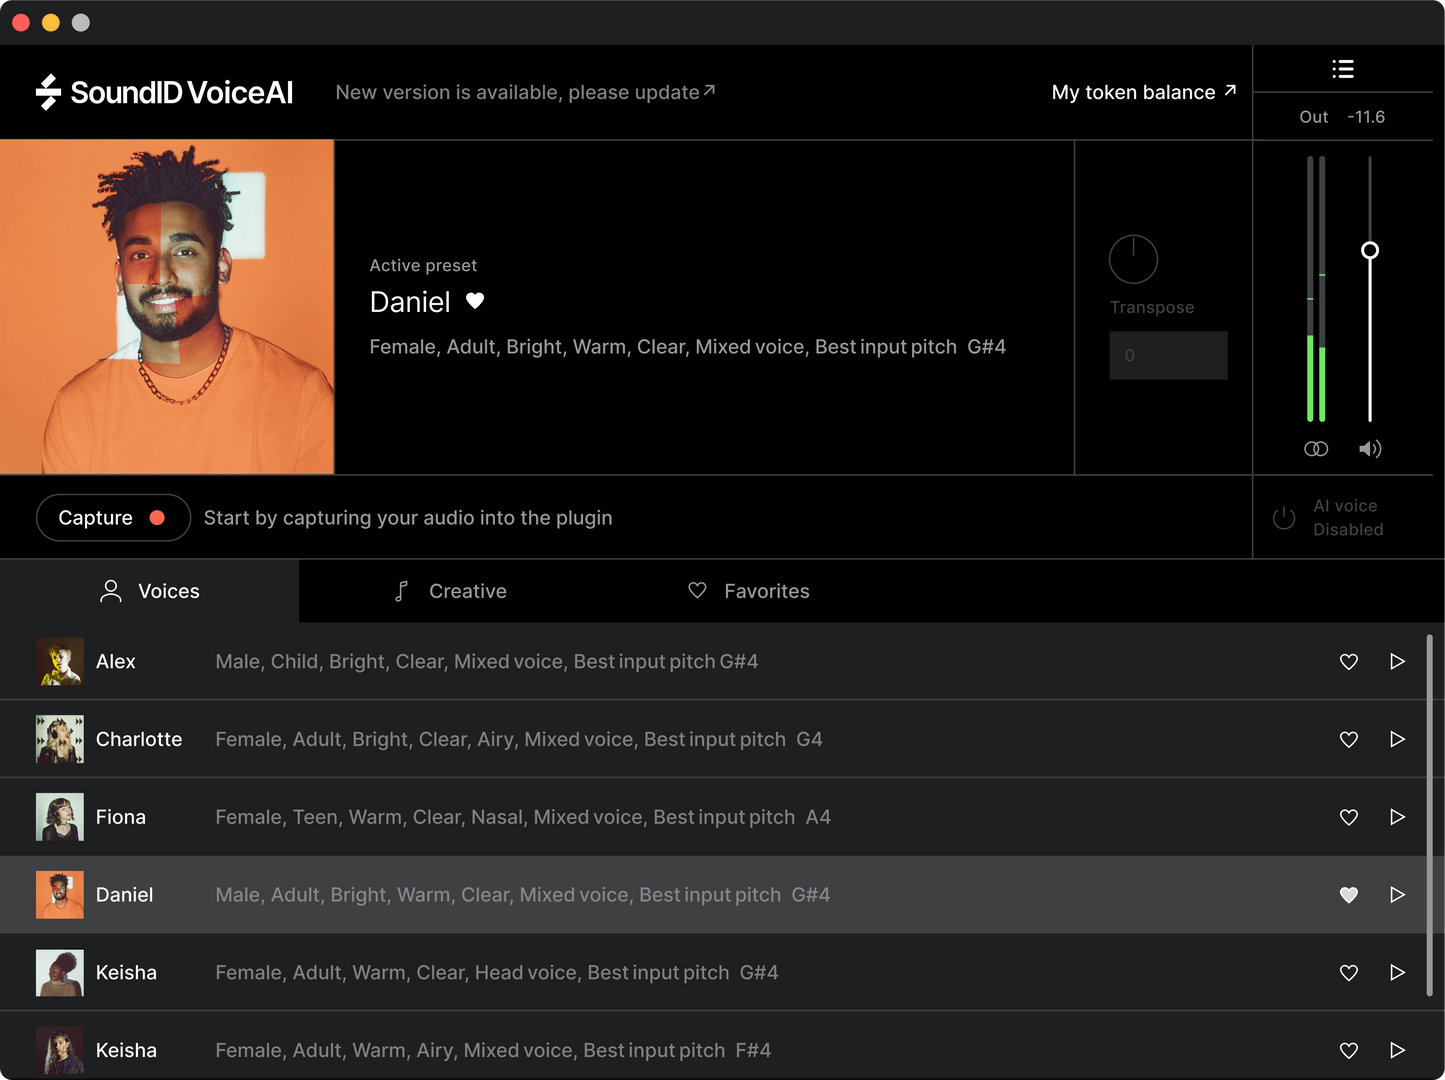Enable AI voice with the power toggle

(1284, 517)
